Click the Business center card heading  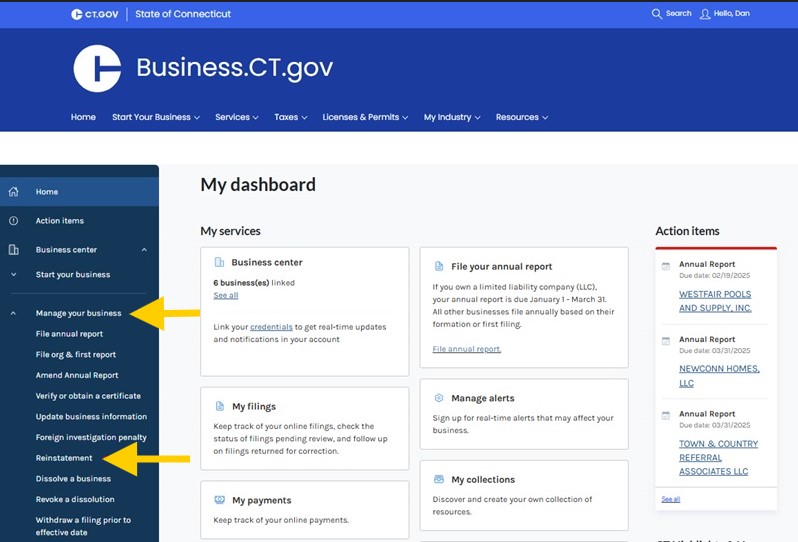267,262
